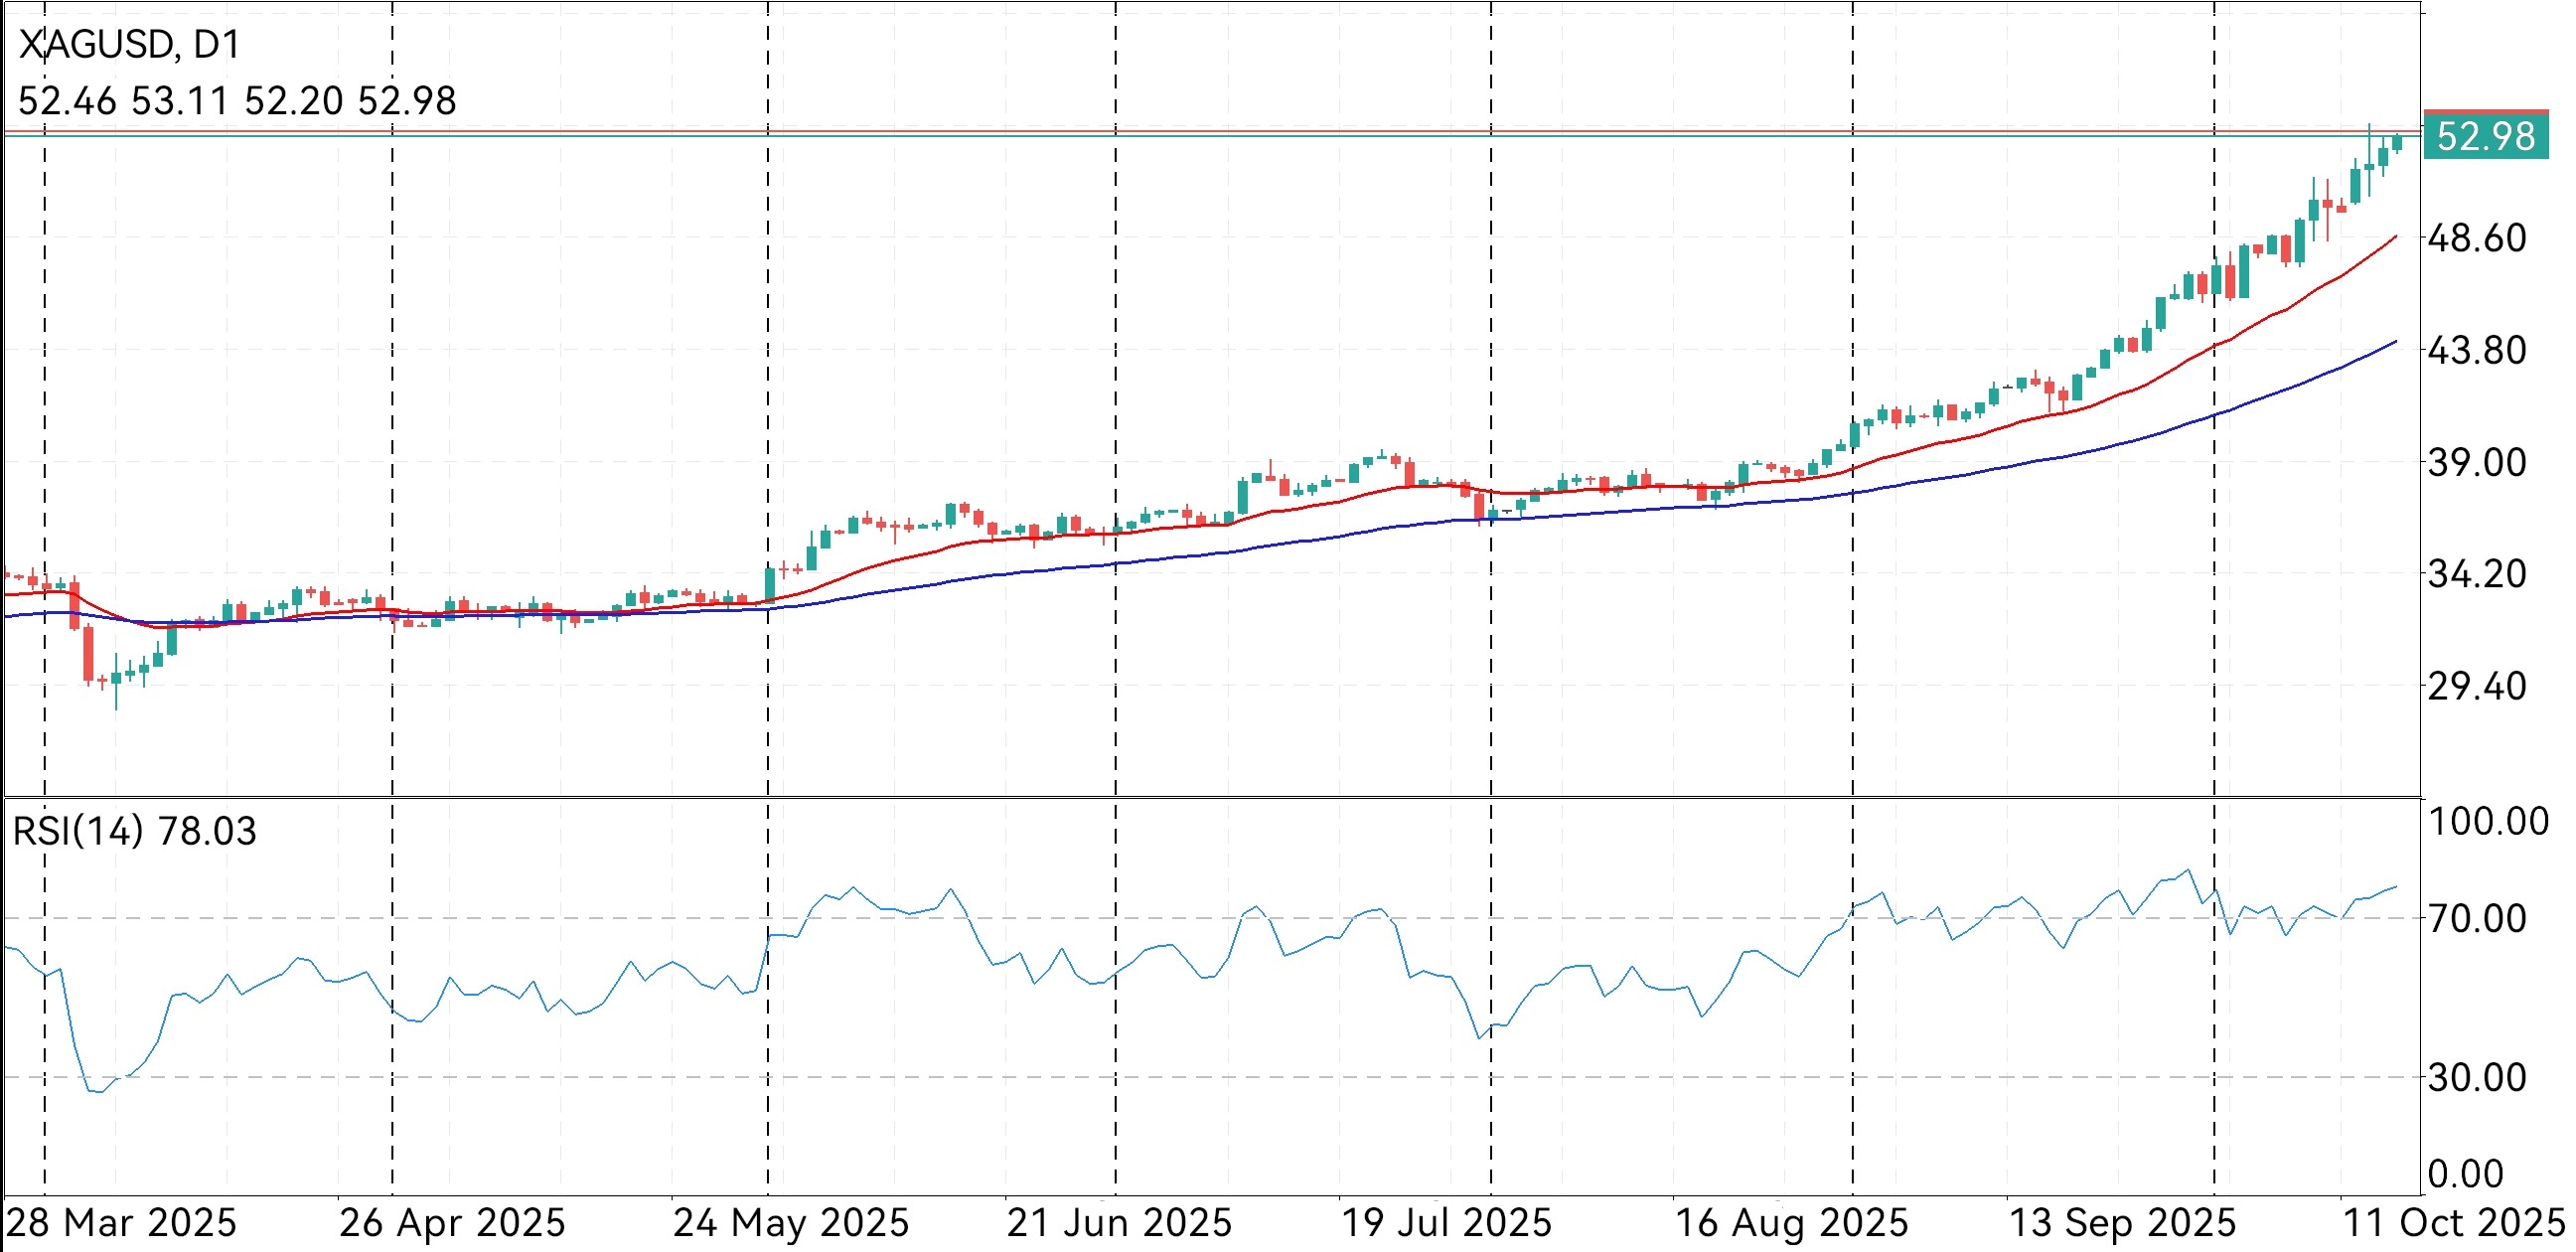Click the 52.98 current price tag
Image resolution: width=2576 pixels, height=1252 pixels.
[x=2485, y=136]
